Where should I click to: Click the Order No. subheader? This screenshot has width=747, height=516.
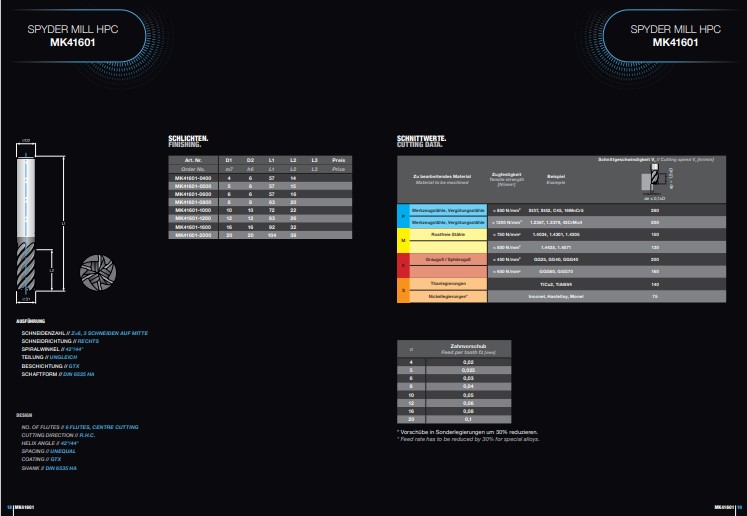click(193, 169)
